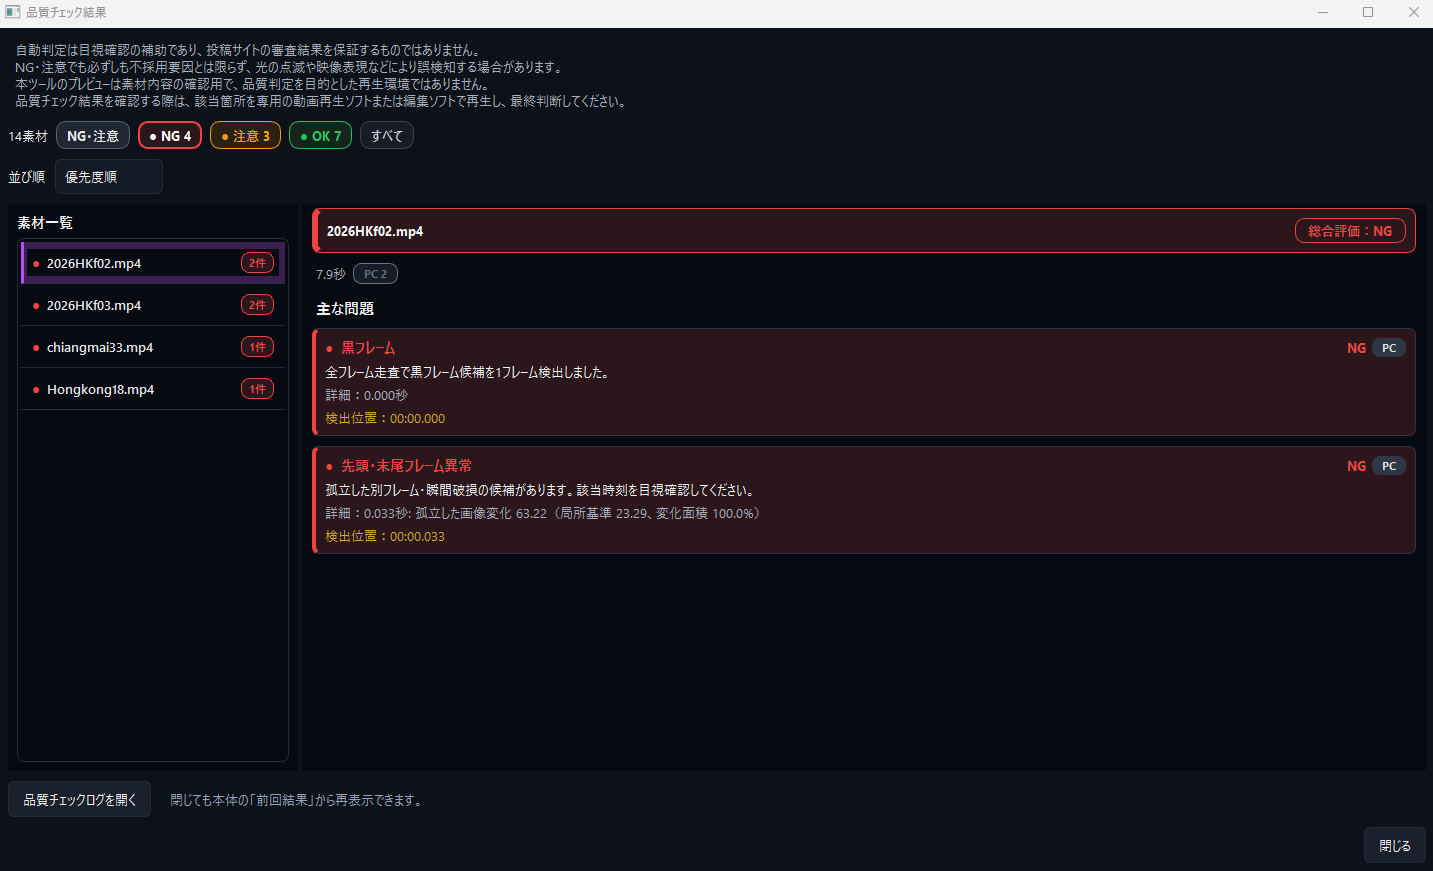1433x871 pixels.
Task: Select the NG 4 filter chip
Action: click(x=170, y=135)
